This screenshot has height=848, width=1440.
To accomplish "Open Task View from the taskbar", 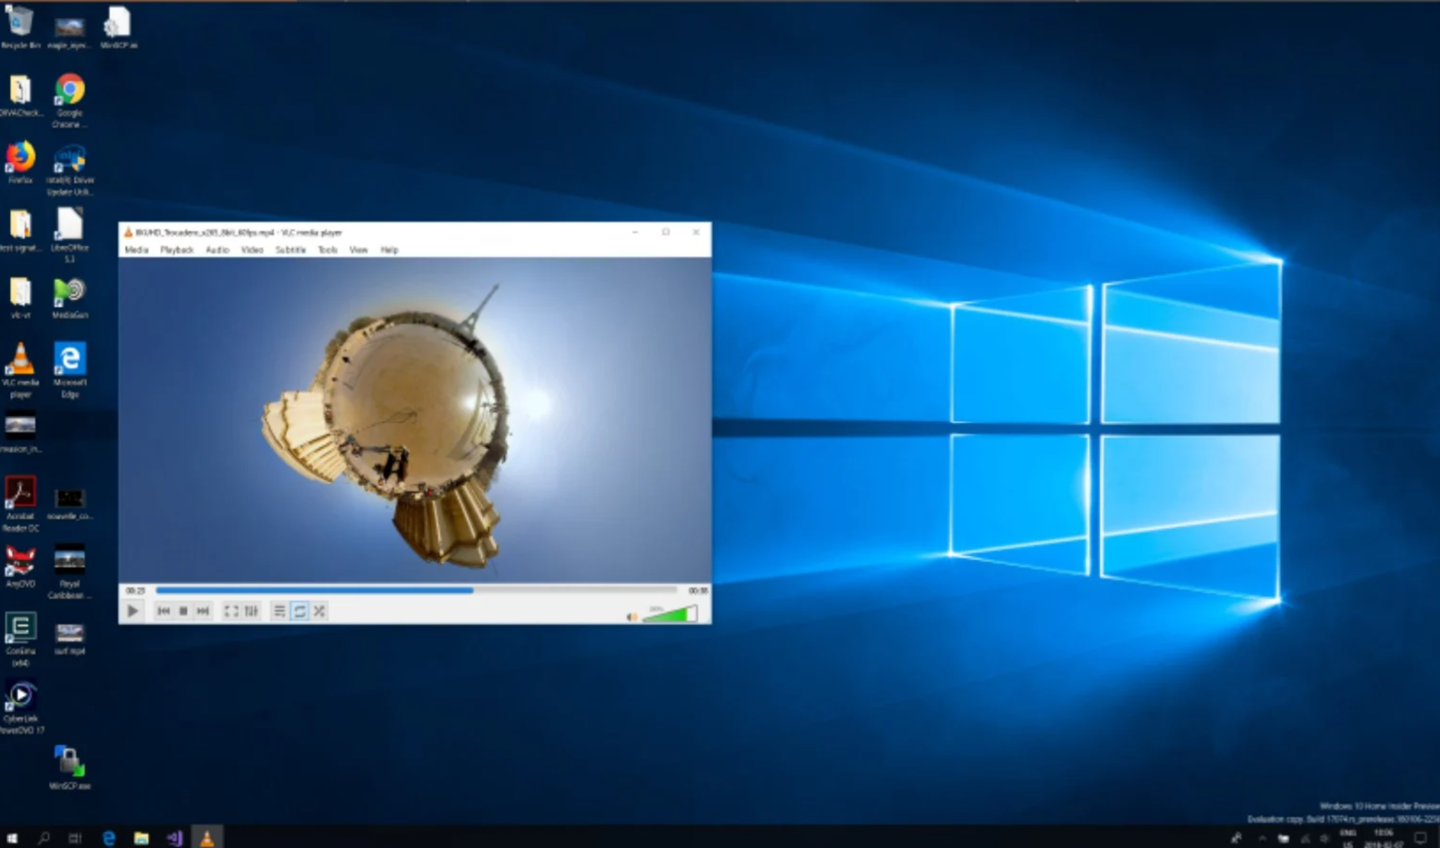I will (75, 838).
